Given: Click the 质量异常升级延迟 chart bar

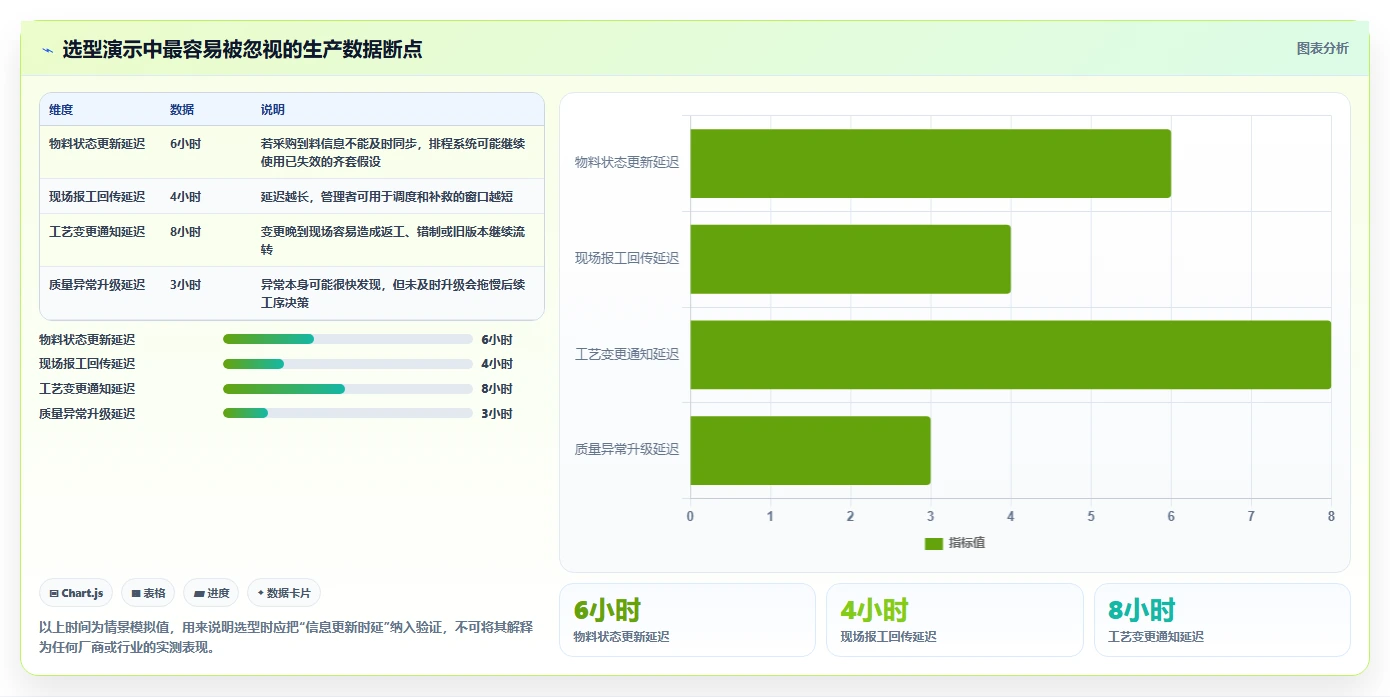Looking at the screenshot, I should pyautogui.click(x=810, y=450).
